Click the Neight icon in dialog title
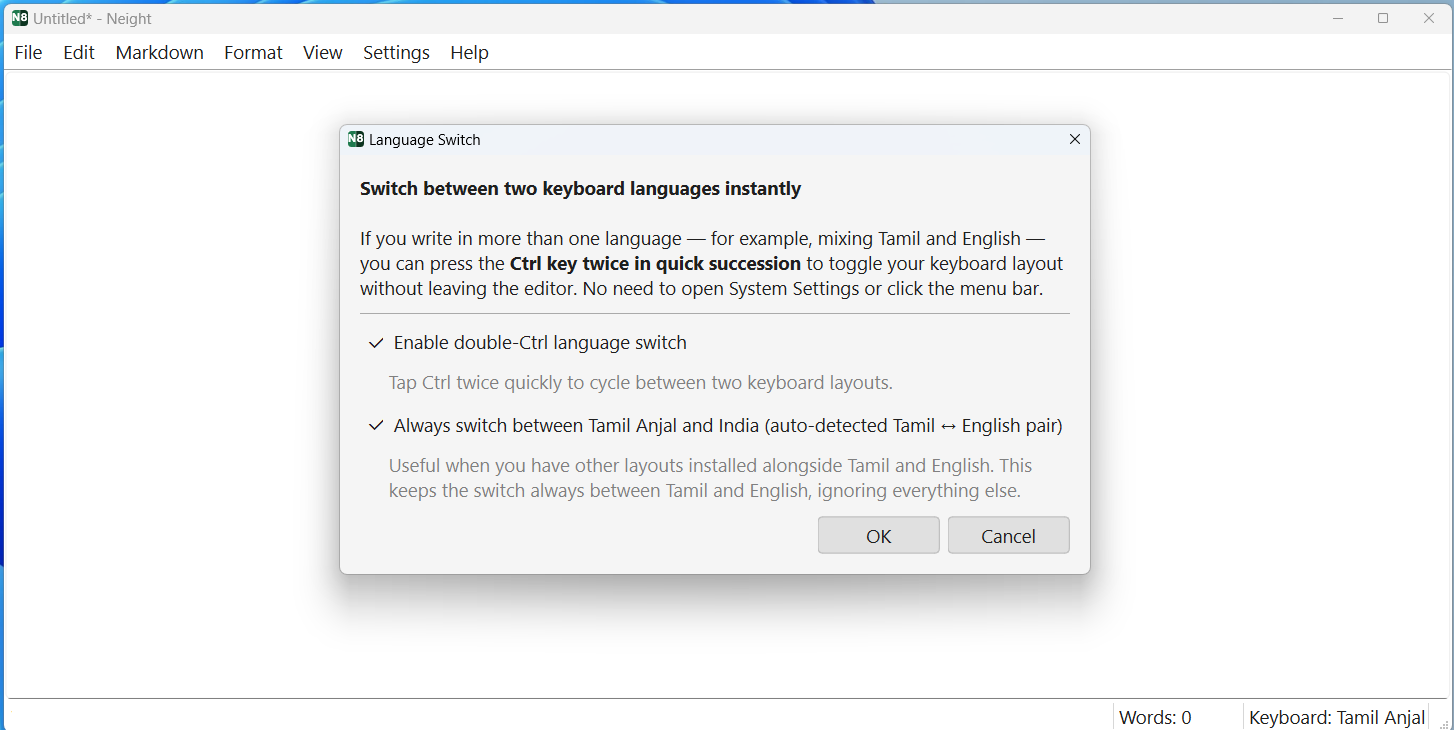 click(355, 139)
